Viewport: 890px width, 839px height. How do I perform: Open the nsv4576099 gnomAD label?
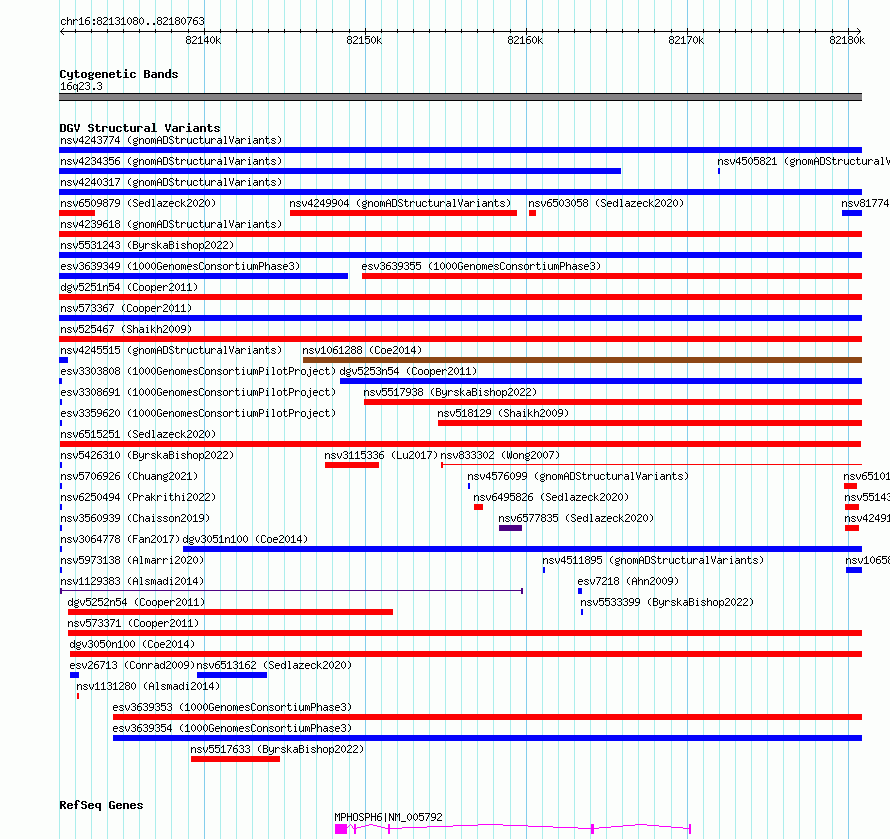[x=578, y=476]
